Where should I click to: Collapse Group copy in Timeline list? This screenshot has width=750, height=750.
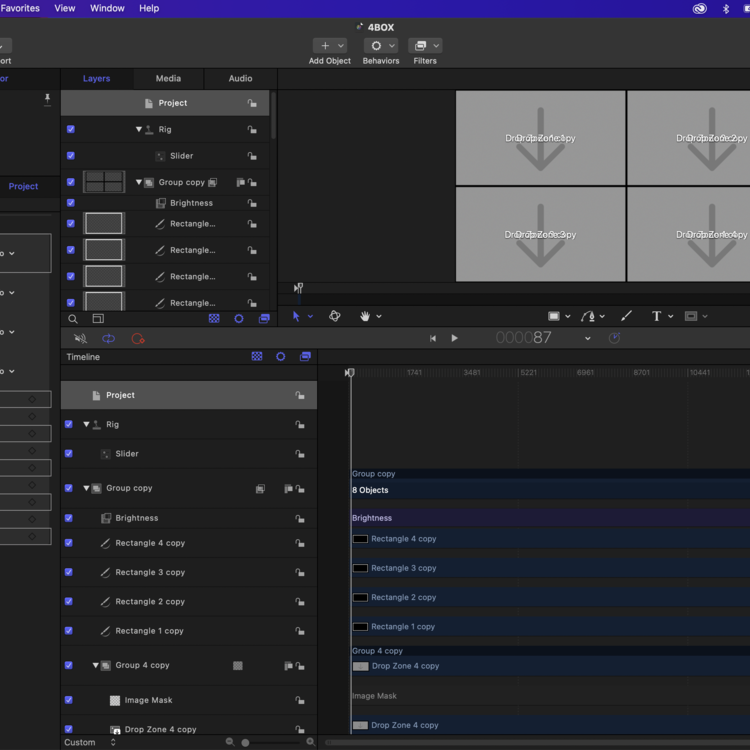(x=87, y=488)
